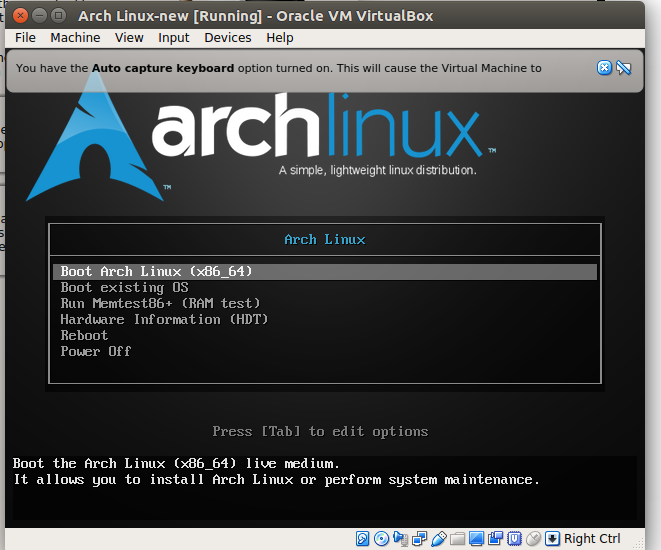Close the VirtualBox VM window
This screenshot has width=661, height=550.
[20, 16]
